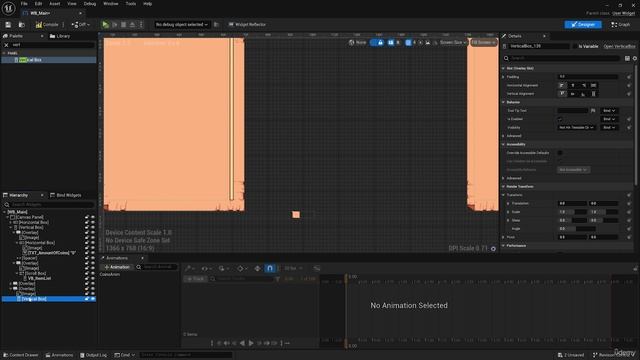Switch to the Designer mode
Viewport: 640px width, 360px height.
583,24
